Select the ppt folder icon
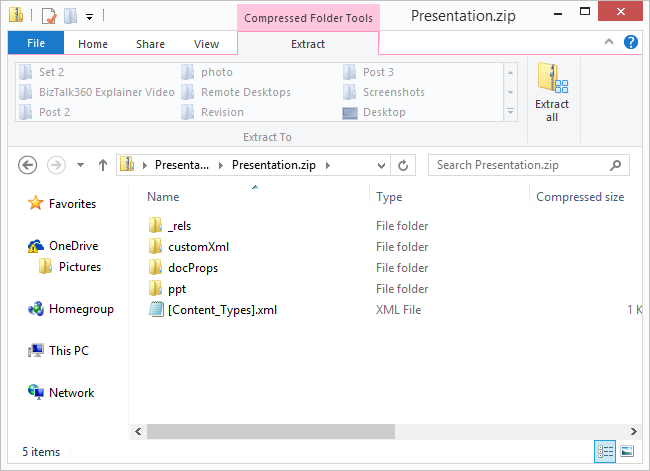The height and width of the screenshot is (471, 650). tap(156, 289)
